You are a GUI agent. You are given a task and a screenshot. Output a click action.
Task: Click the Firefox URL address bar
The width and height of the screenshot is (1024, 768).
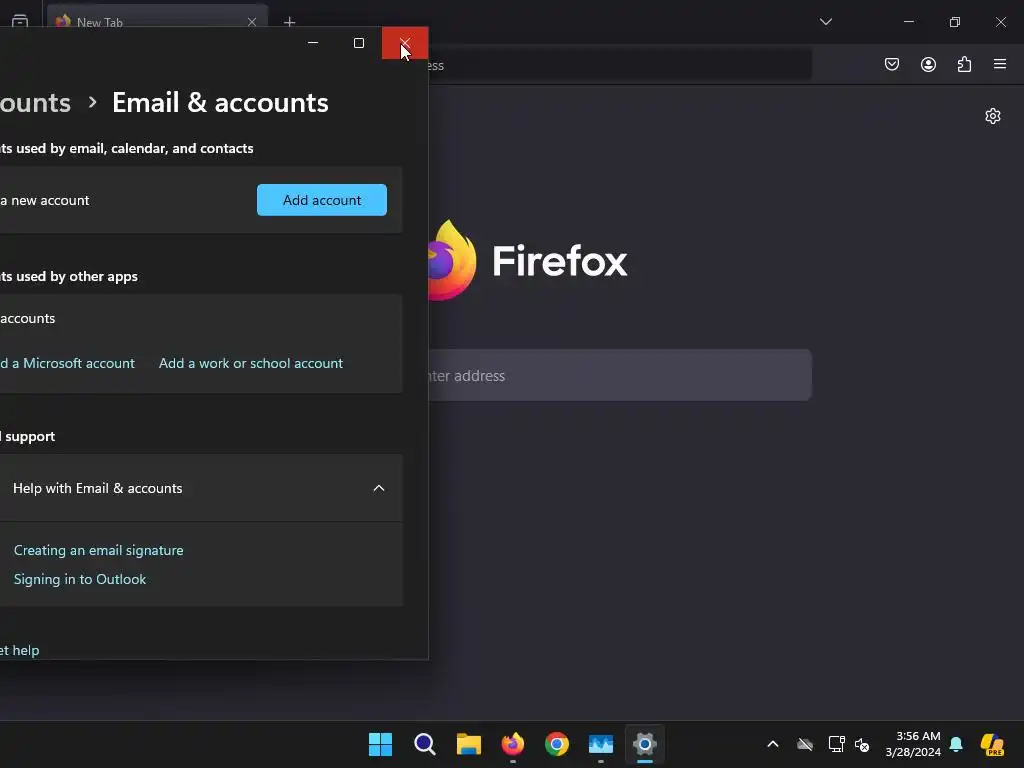(619, 65)
